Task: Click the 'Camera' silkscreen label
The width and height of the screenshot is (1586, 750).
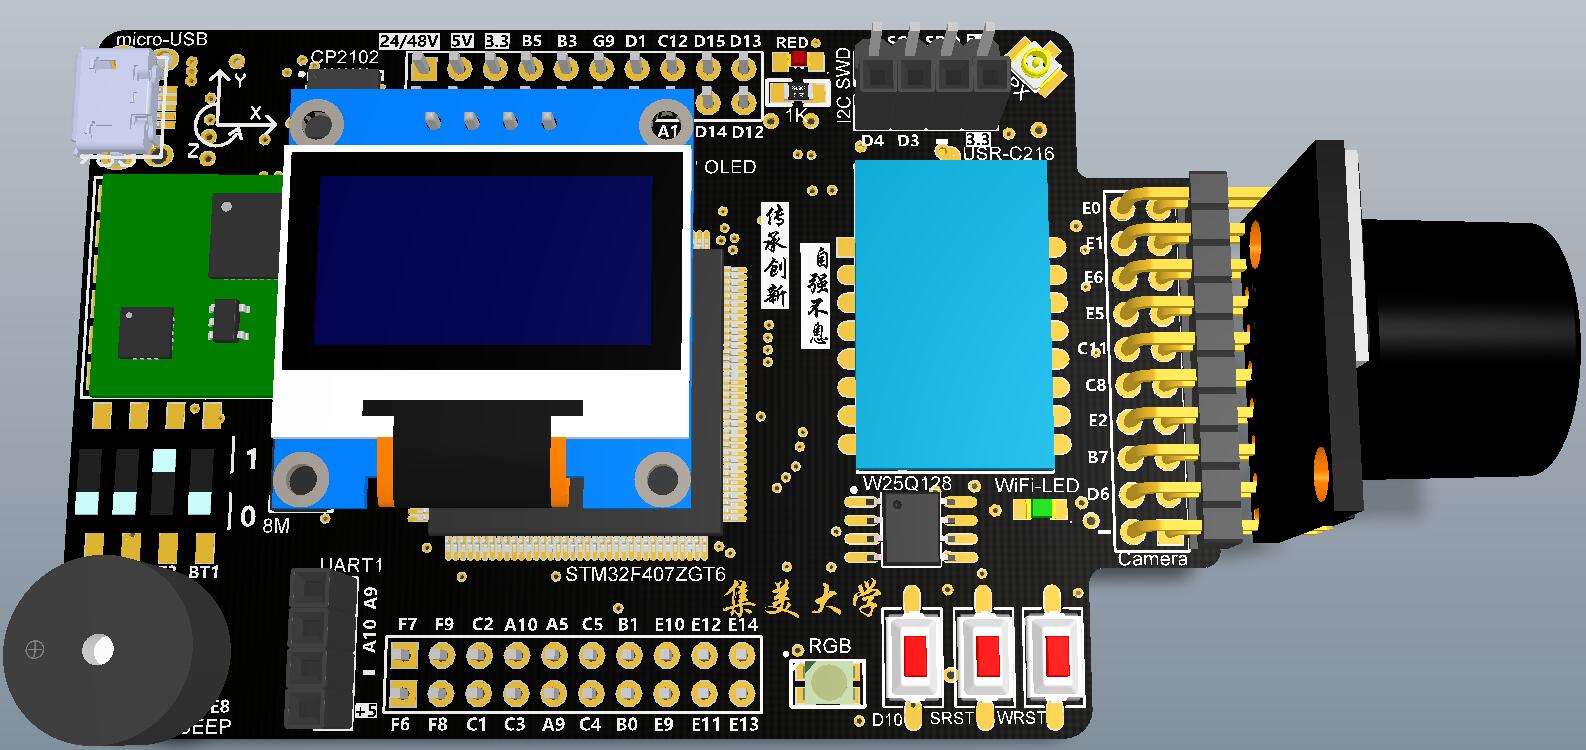Action: click(x=1152, y=559)
